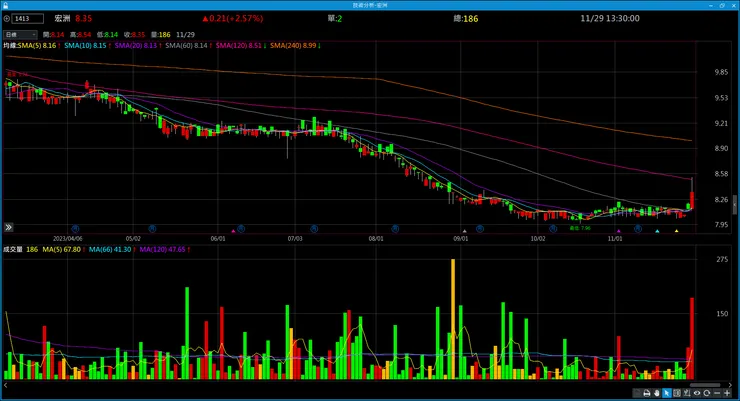740x401 pixels.
Task: Click the purple triangle marker near 11/01
Action: (x=619, y=231)
